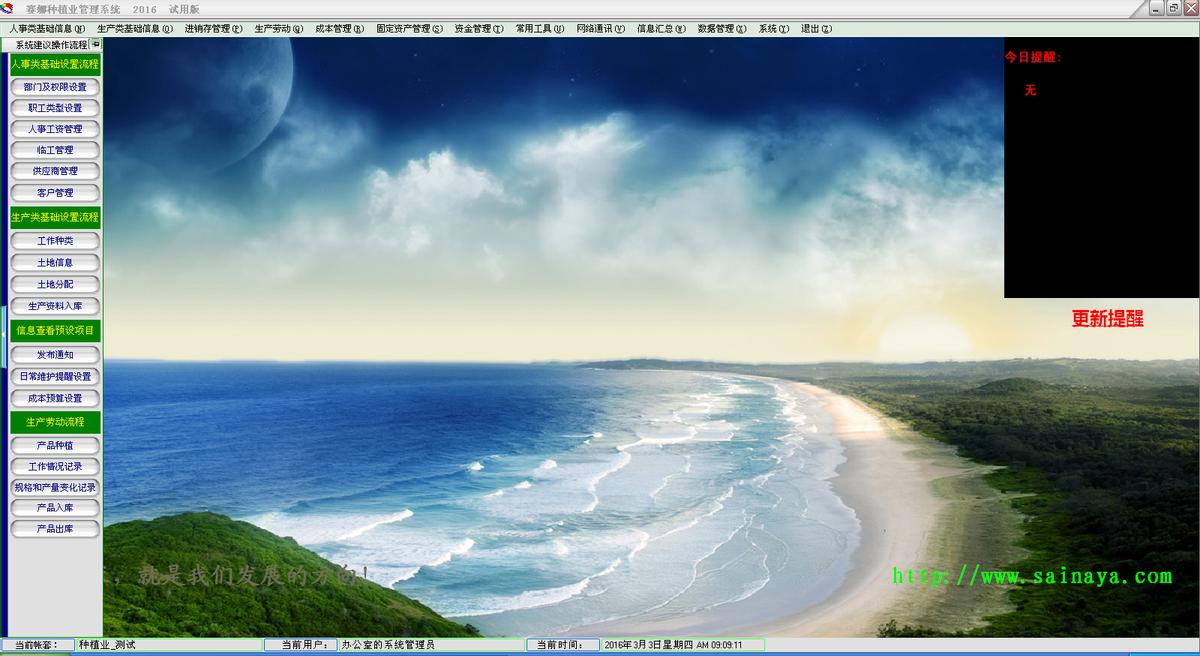Click the 当前时间 status label
The width and height of the screenshot is (1200, 656).
[x=563, y=645]
